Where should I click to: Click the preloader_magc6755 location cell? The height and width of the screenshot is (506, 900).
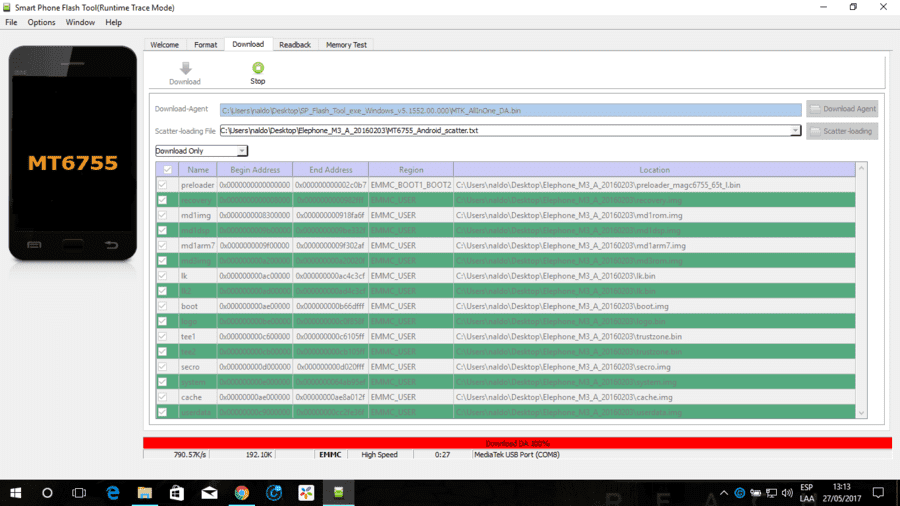click(x=654, y=185)
